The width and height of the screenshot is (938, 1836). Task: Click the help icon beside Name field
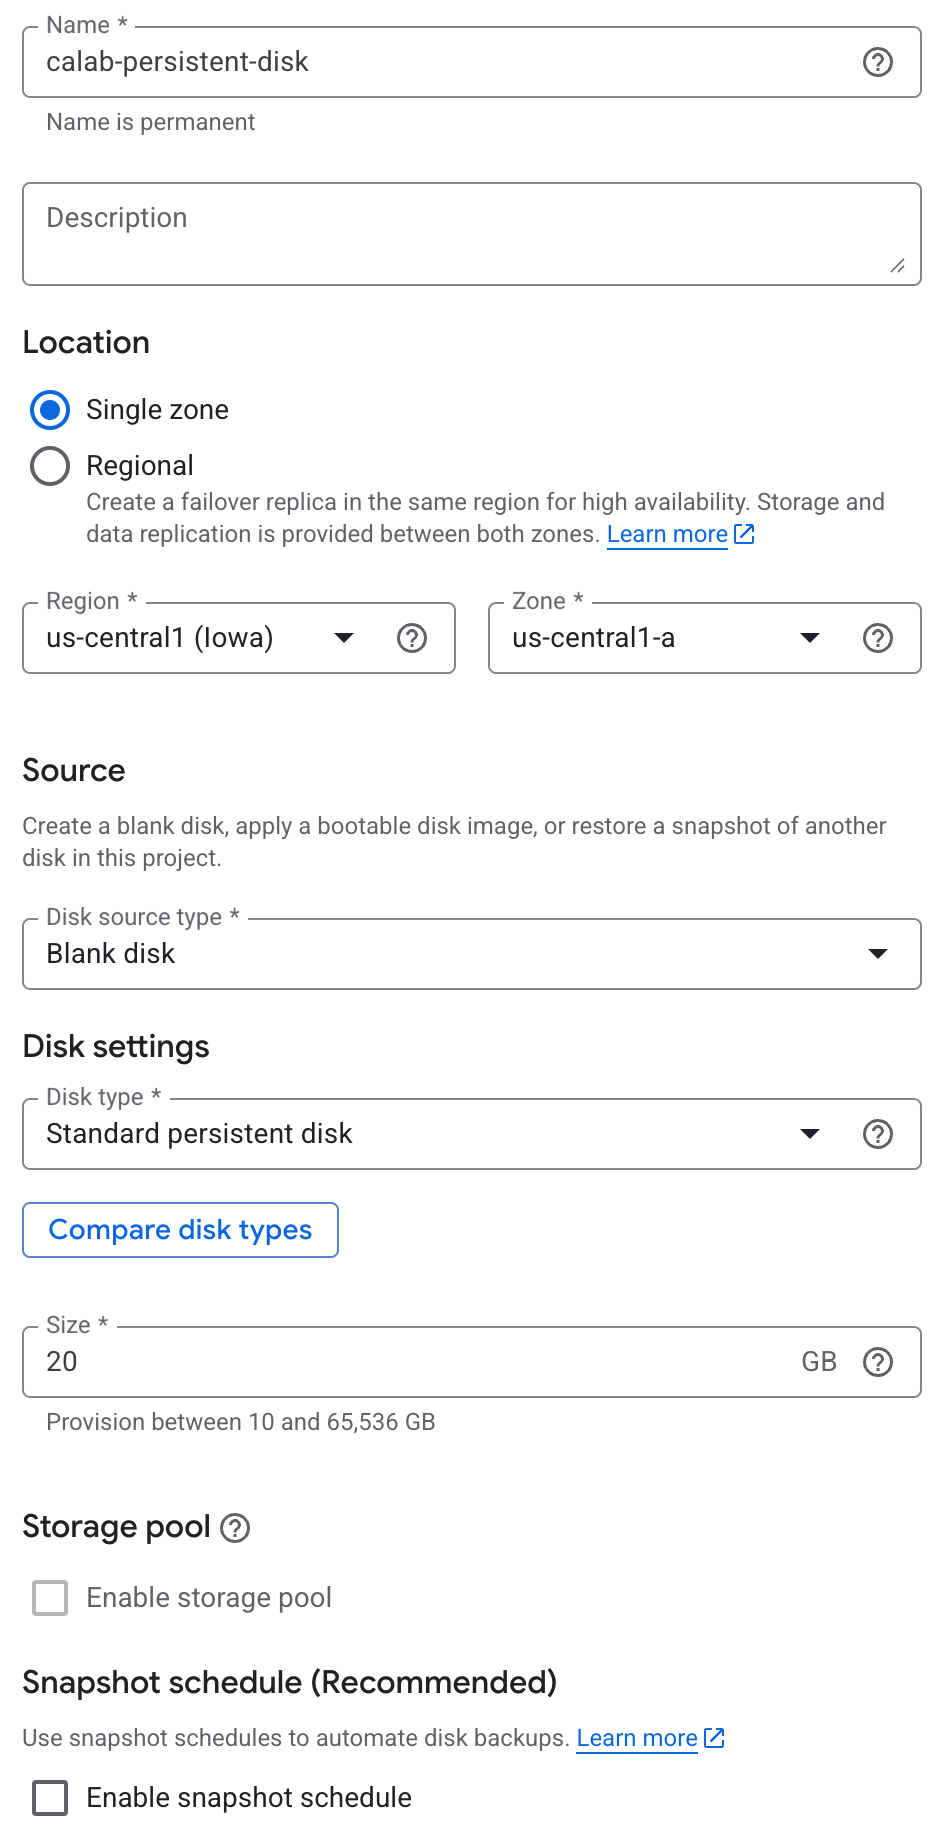click(877, 62)
